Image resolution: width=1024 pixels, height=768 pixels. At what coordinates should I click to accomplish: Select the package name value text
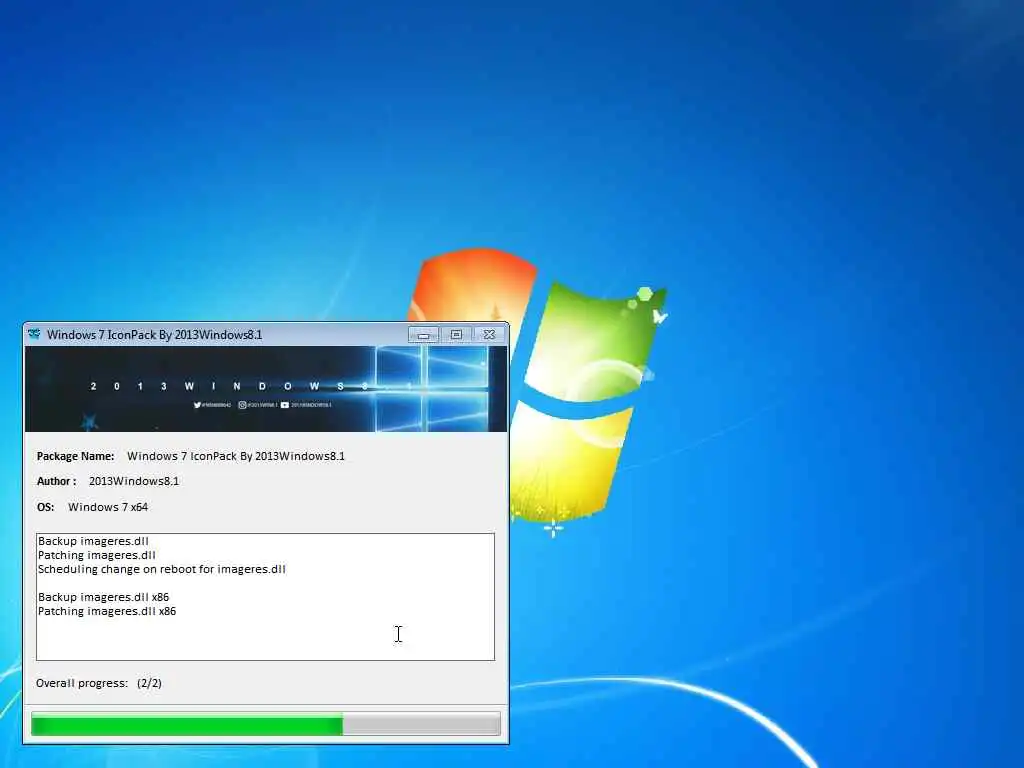[236, 456]
